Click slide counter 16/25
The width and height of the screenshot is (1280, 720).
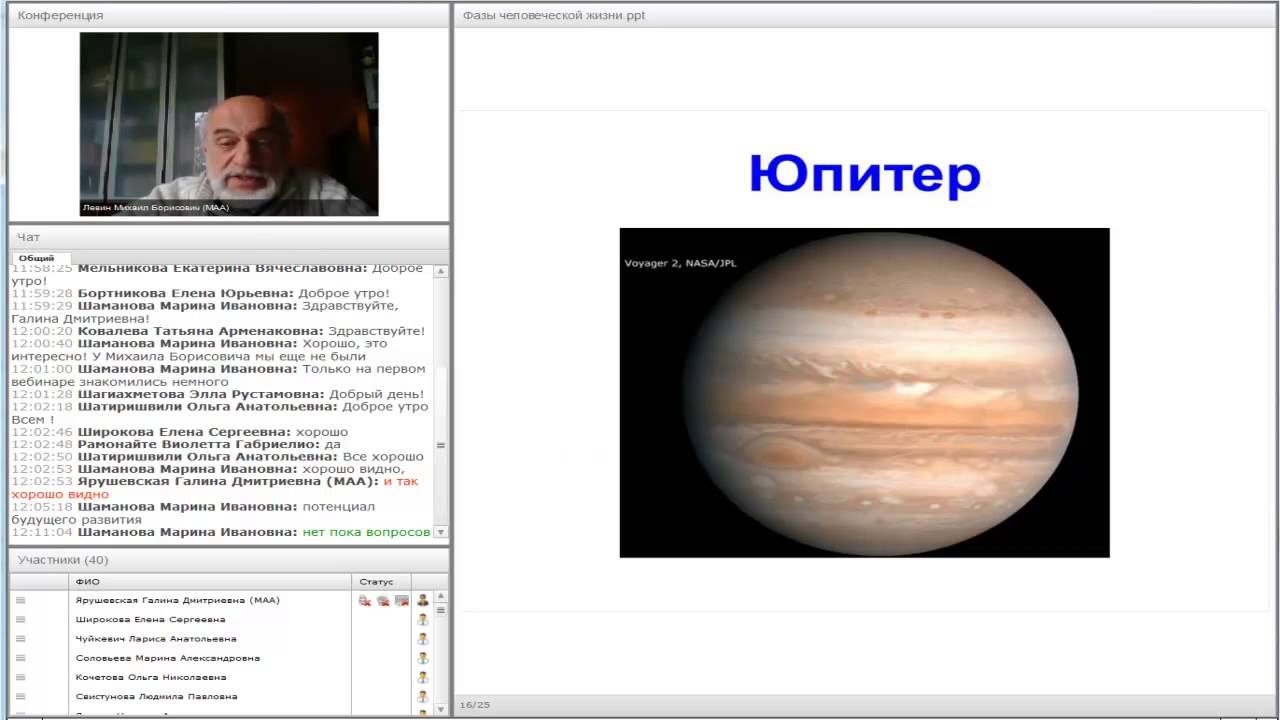[x=475, y=705]
